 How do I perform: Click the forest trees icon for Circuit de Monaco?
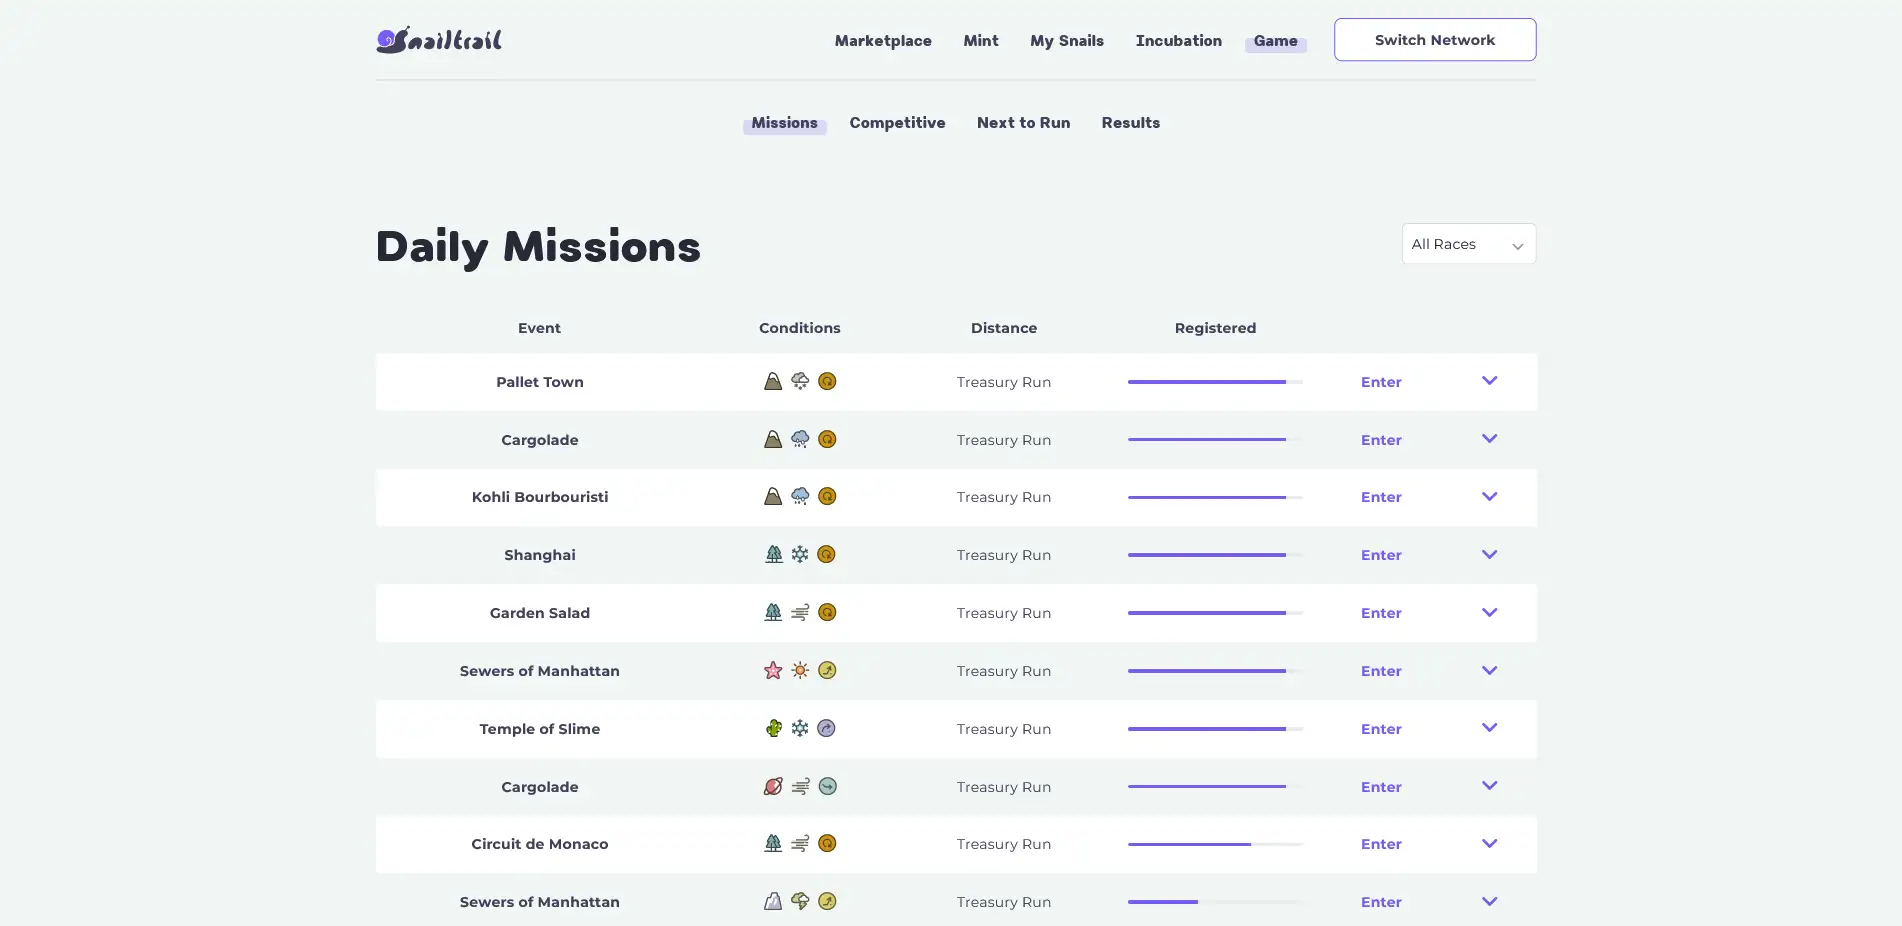tap(773, 843)
